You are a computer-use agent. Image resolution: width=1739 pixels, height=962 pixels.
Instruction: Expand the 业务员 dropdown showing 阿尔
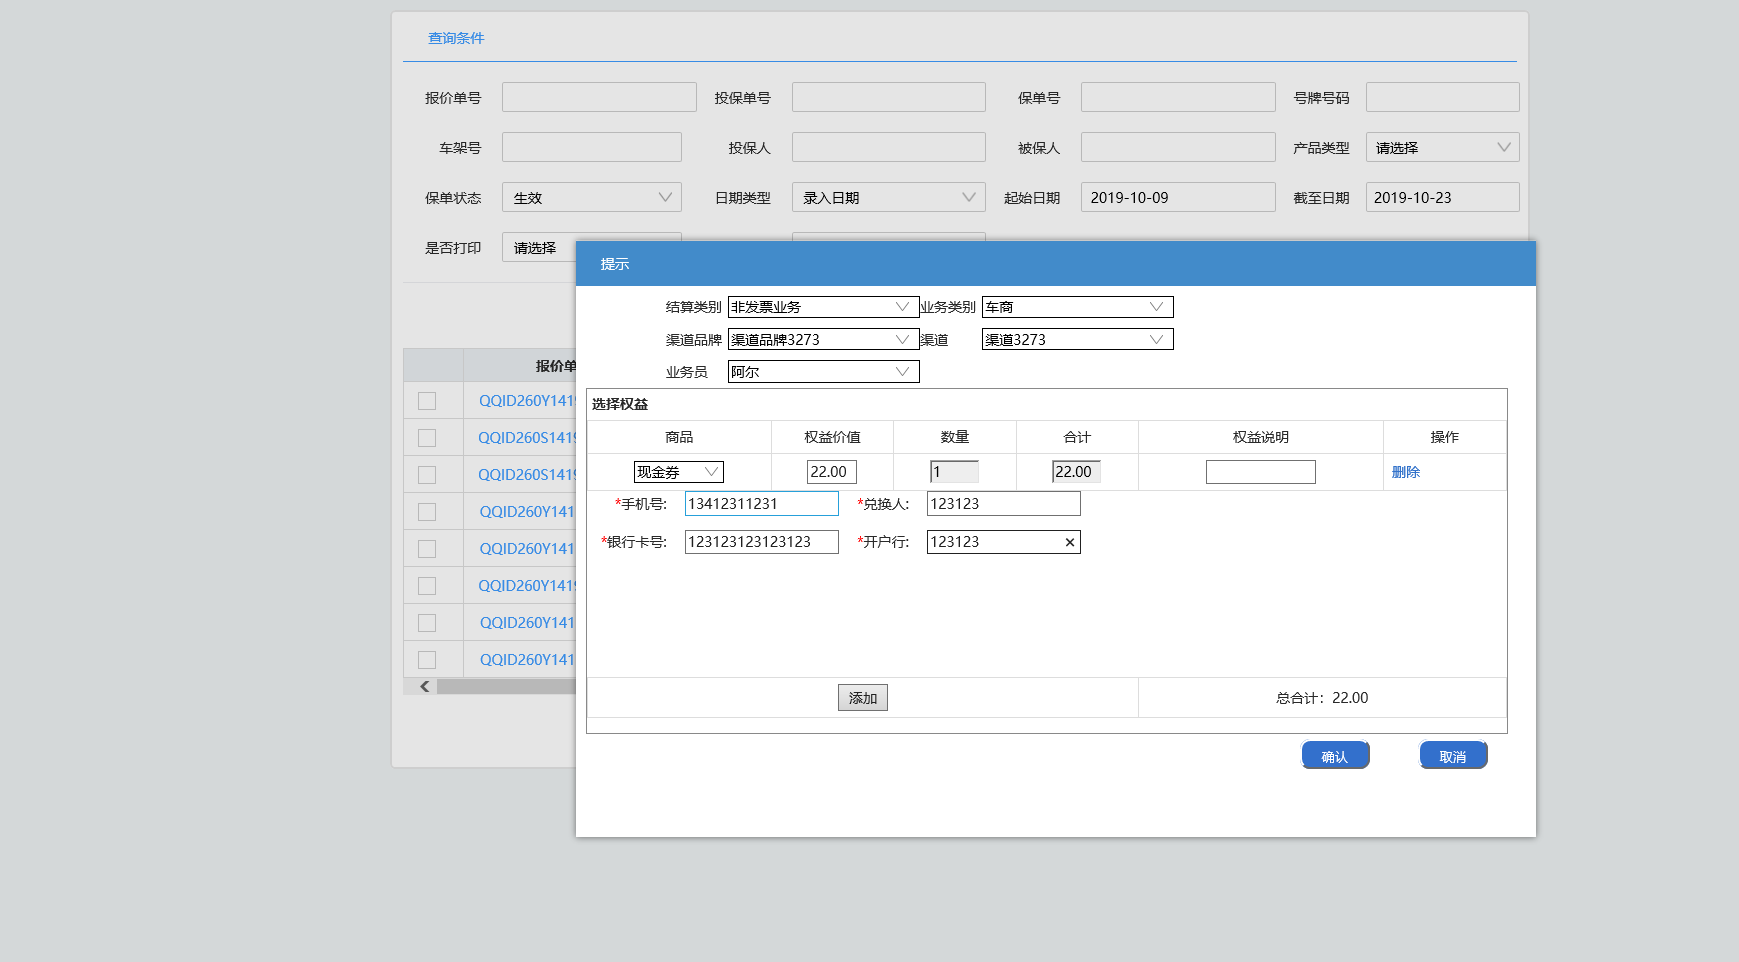pyautogui.click(x=822, y=372)
